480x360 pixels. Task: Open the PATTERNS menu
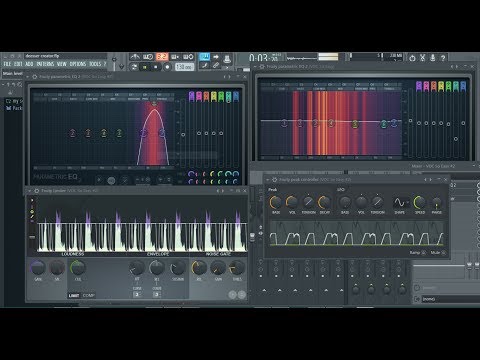click(x=45, y=64)
